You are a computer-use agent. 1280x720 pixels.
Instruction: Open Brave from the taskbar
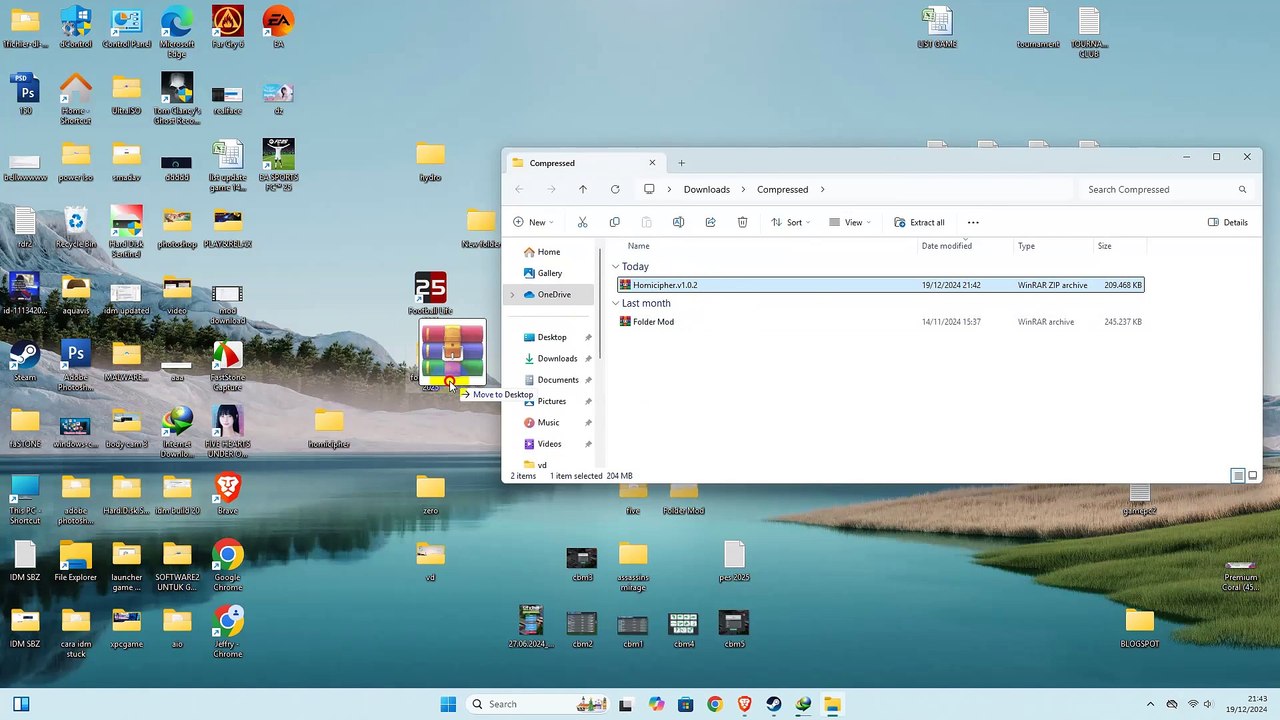744,704
